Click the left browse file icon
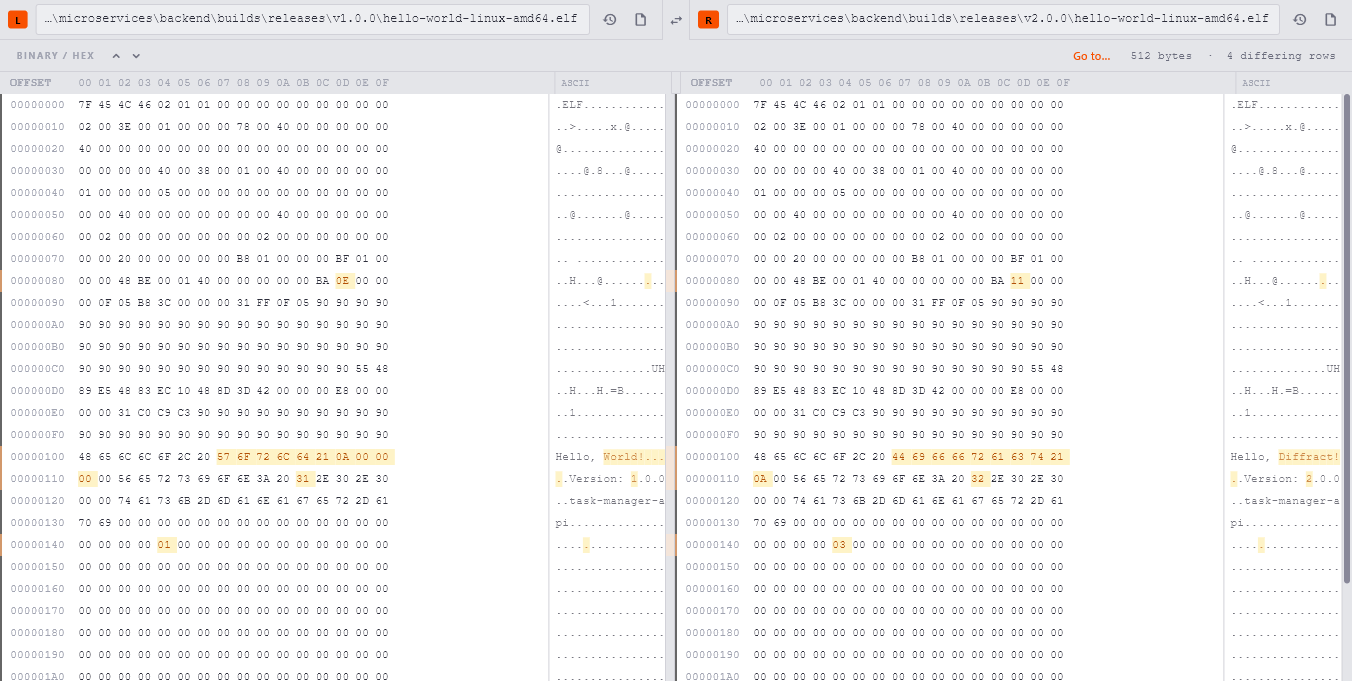Viewport: 1352px width, 681px height. coord(641,20)
